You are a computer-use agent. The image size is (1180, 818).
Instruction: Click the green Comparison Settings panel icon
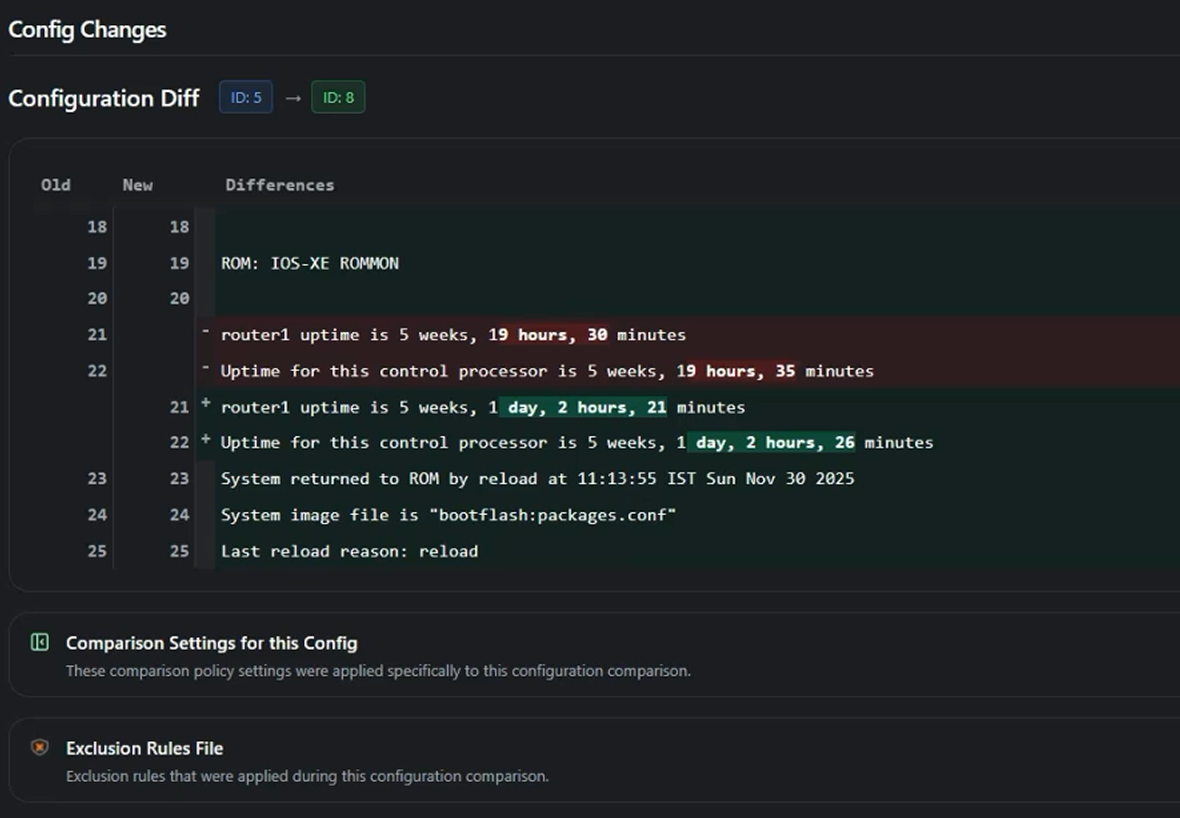[x=39, y=643]
